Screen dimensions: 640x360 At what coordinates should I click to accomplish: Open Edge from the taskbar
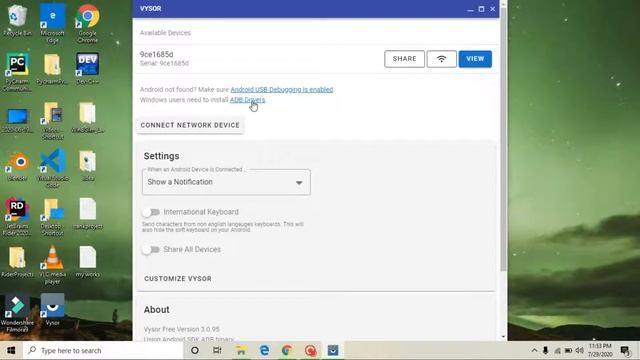[x=264, y=350]
